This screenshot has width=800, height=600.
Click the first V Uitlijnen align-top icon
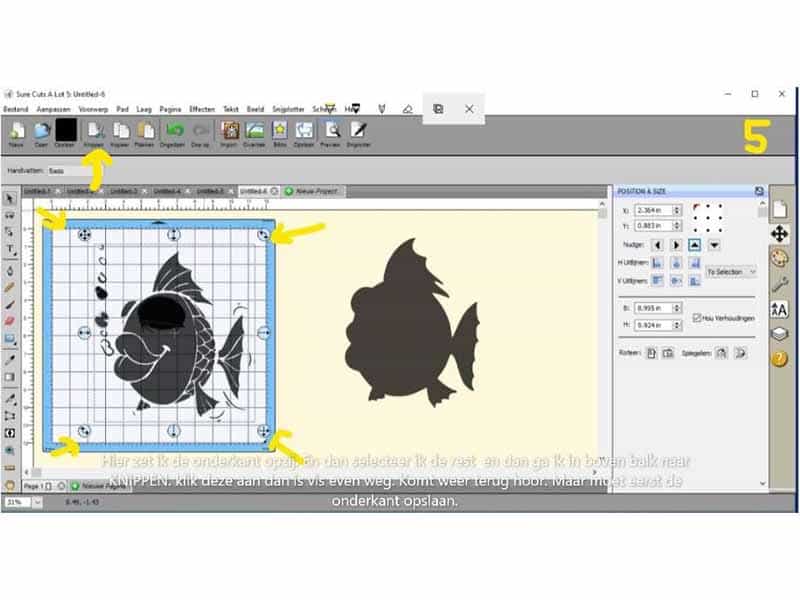click(x=657, y=281)
